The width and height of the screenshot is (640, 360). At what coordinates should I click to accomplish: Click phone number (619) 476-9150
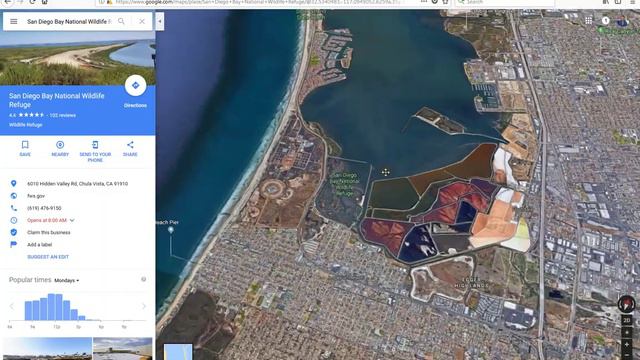[44, 208]
